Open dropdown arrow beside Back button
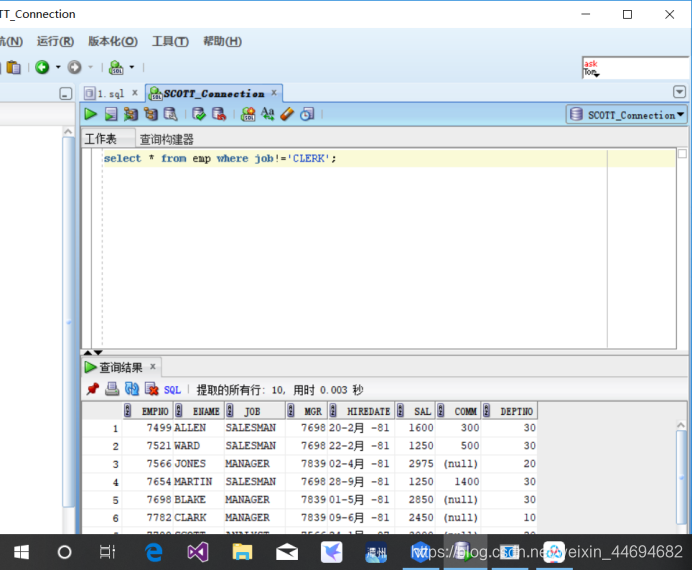The height and width of the screenshot is (571, 693). click(x=58, y=67)
